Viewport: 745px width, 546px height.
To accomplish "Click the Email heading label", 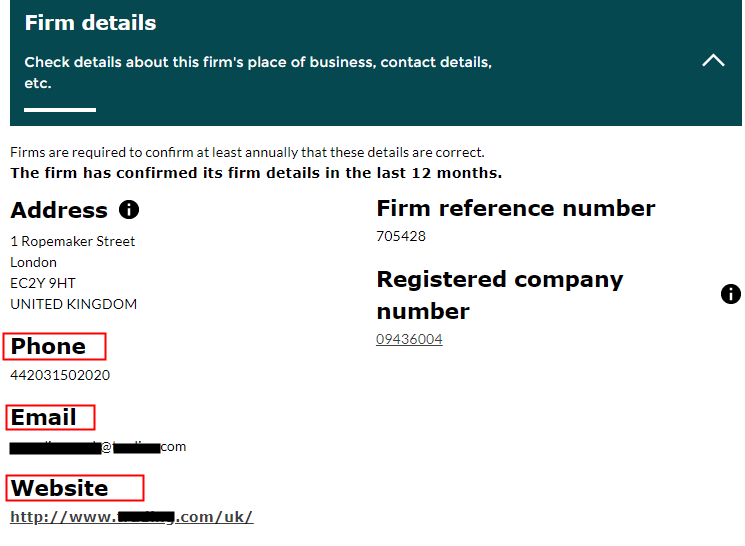I will [44, 417].
